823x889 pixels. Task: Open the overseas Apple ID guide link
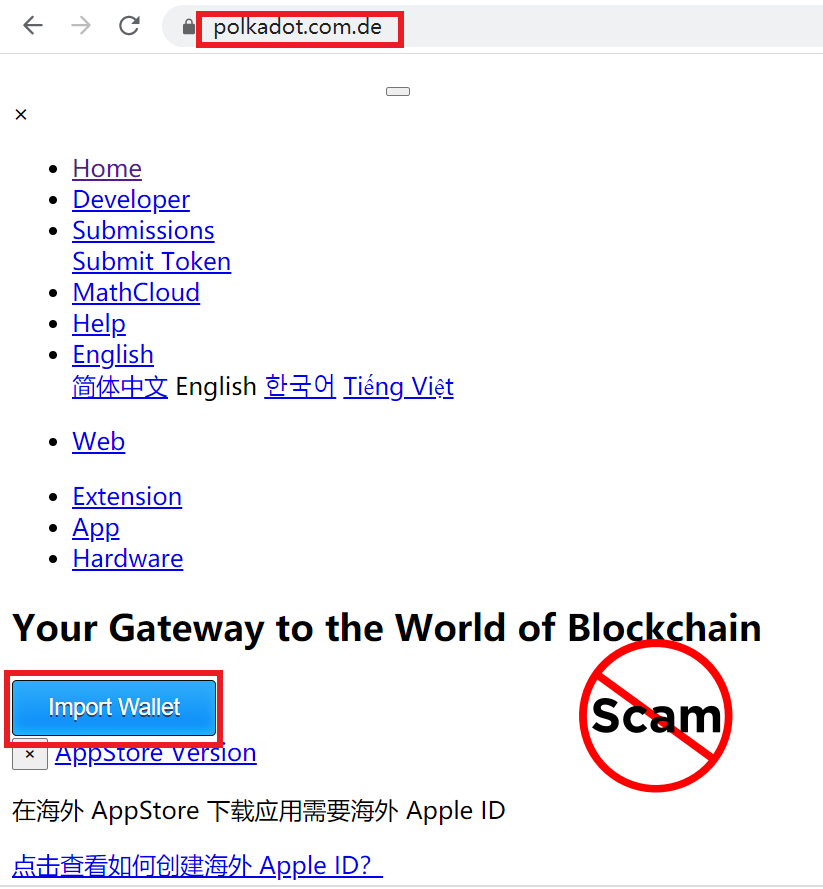[x=197, y=866]
